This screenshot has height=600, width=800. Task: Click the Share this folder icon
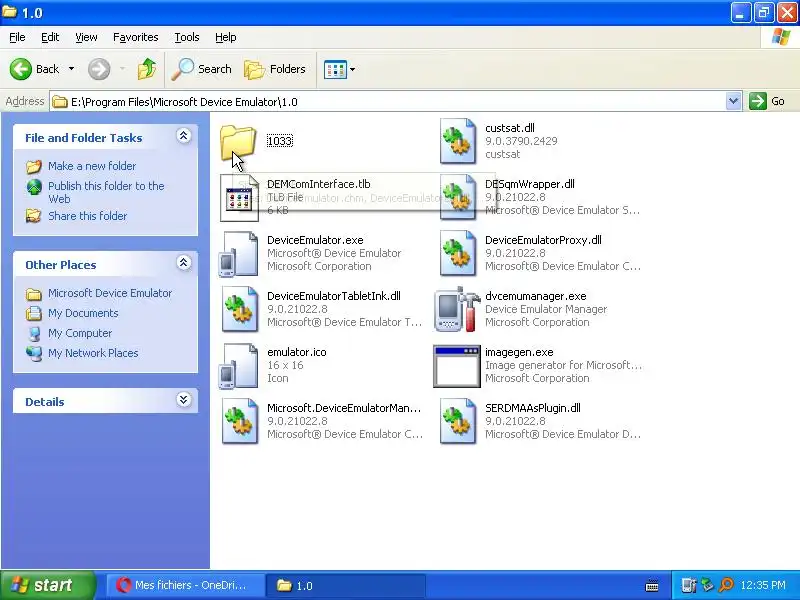pyautogui.click(x=34, y=216)
